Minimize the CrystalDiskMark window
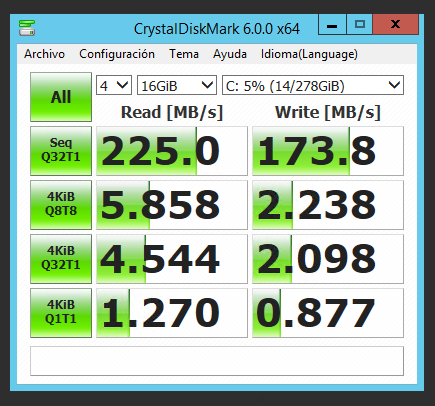 (x=332, y=24)
